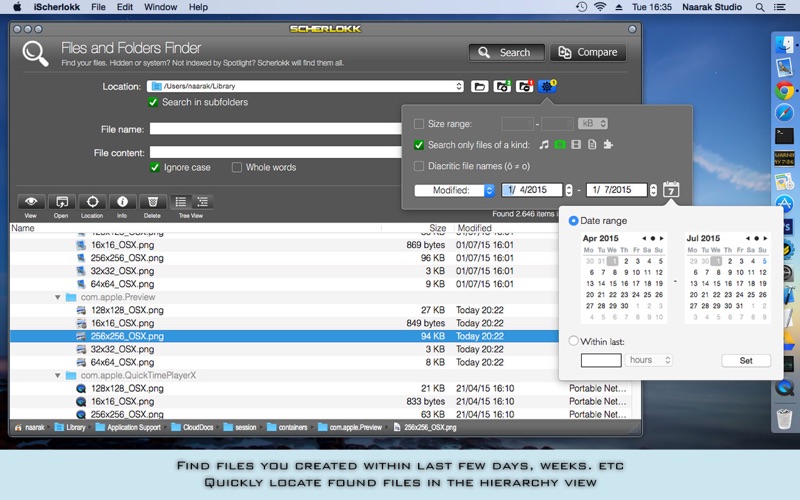
Task: Select the highlighted 256x256_OSX.png row, 94 KB
Action: click(x=284, y=336)
